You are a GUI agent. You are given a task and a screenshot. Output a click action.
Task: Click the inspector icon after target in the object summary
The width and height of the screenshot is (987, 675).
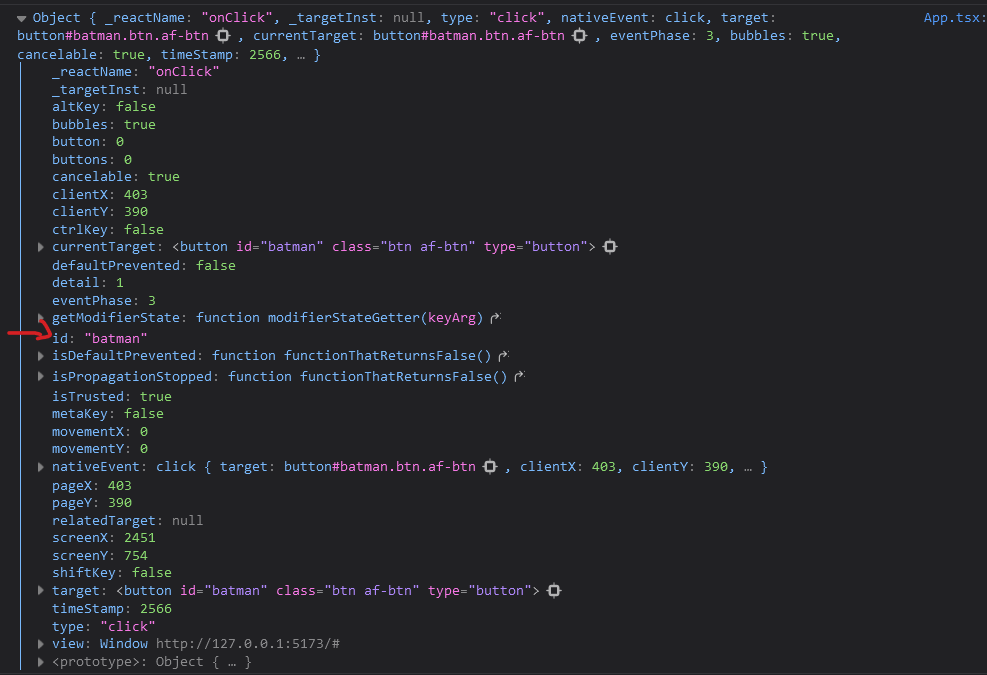223,36
